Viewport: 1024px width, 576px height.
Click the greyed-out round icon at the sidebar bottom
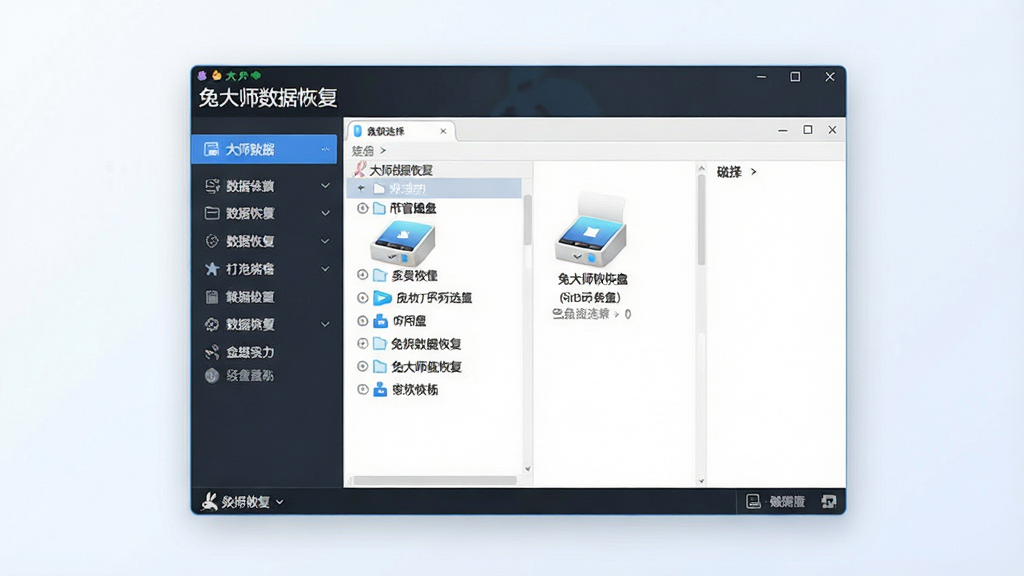click(212, 376)
